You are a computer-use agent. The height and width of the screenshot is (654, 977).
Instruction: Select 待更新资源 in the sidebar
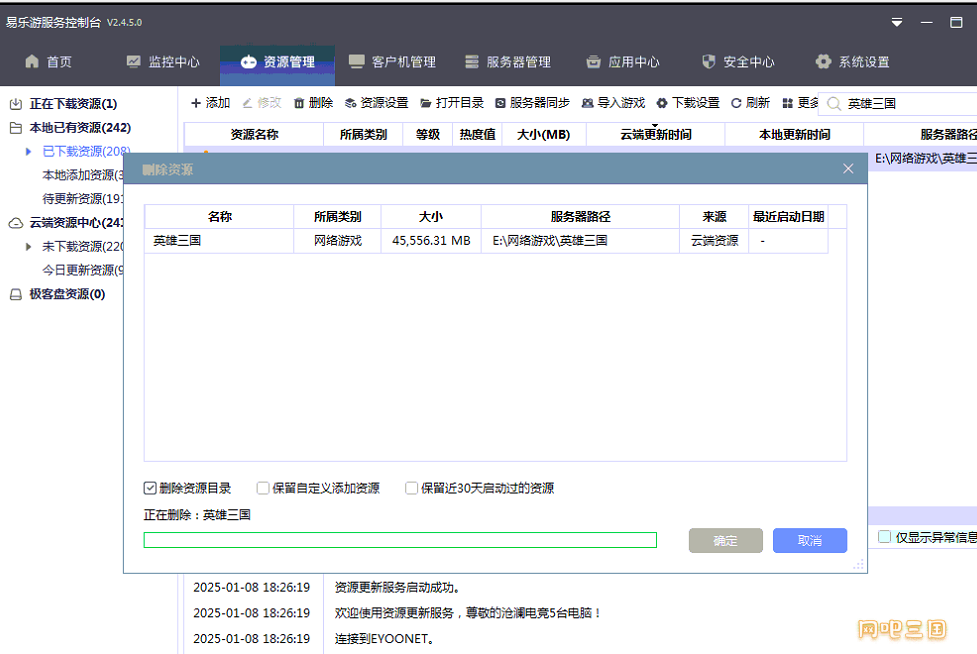pos(83,199)
